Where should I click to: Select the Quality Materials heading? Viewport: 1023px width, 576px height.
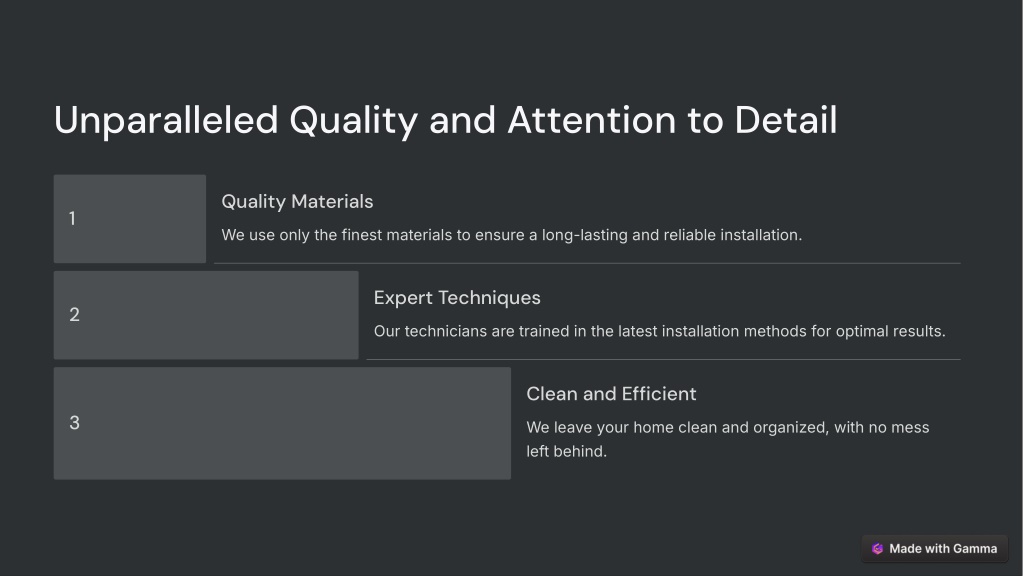click(x=298, y=202)
